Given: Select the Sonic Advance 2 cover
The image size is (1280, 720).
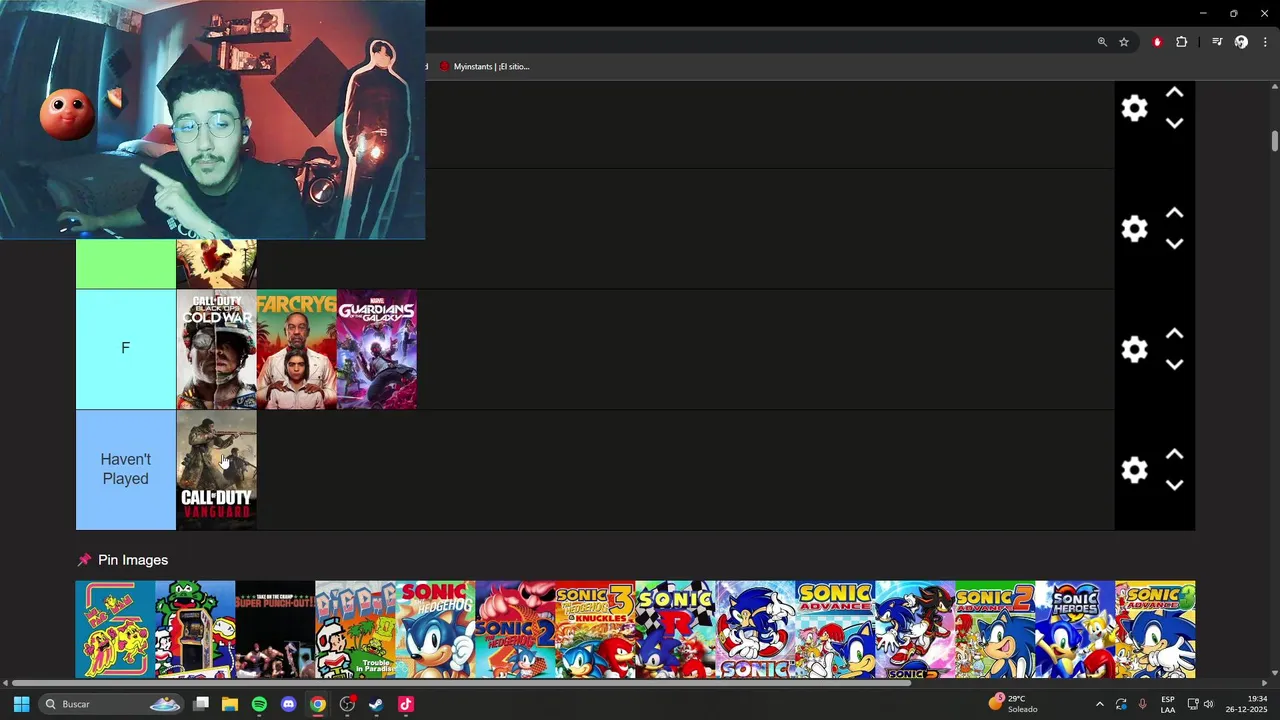Looking at the screenshot, I should [x=995, y=629].
